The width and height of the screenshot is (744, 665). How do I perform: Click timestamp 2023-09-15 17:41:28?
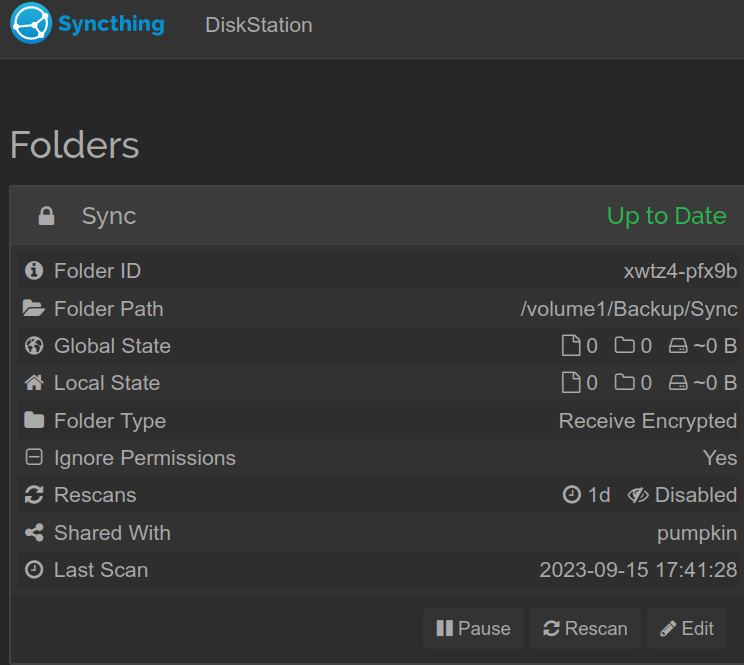(638, 570)
